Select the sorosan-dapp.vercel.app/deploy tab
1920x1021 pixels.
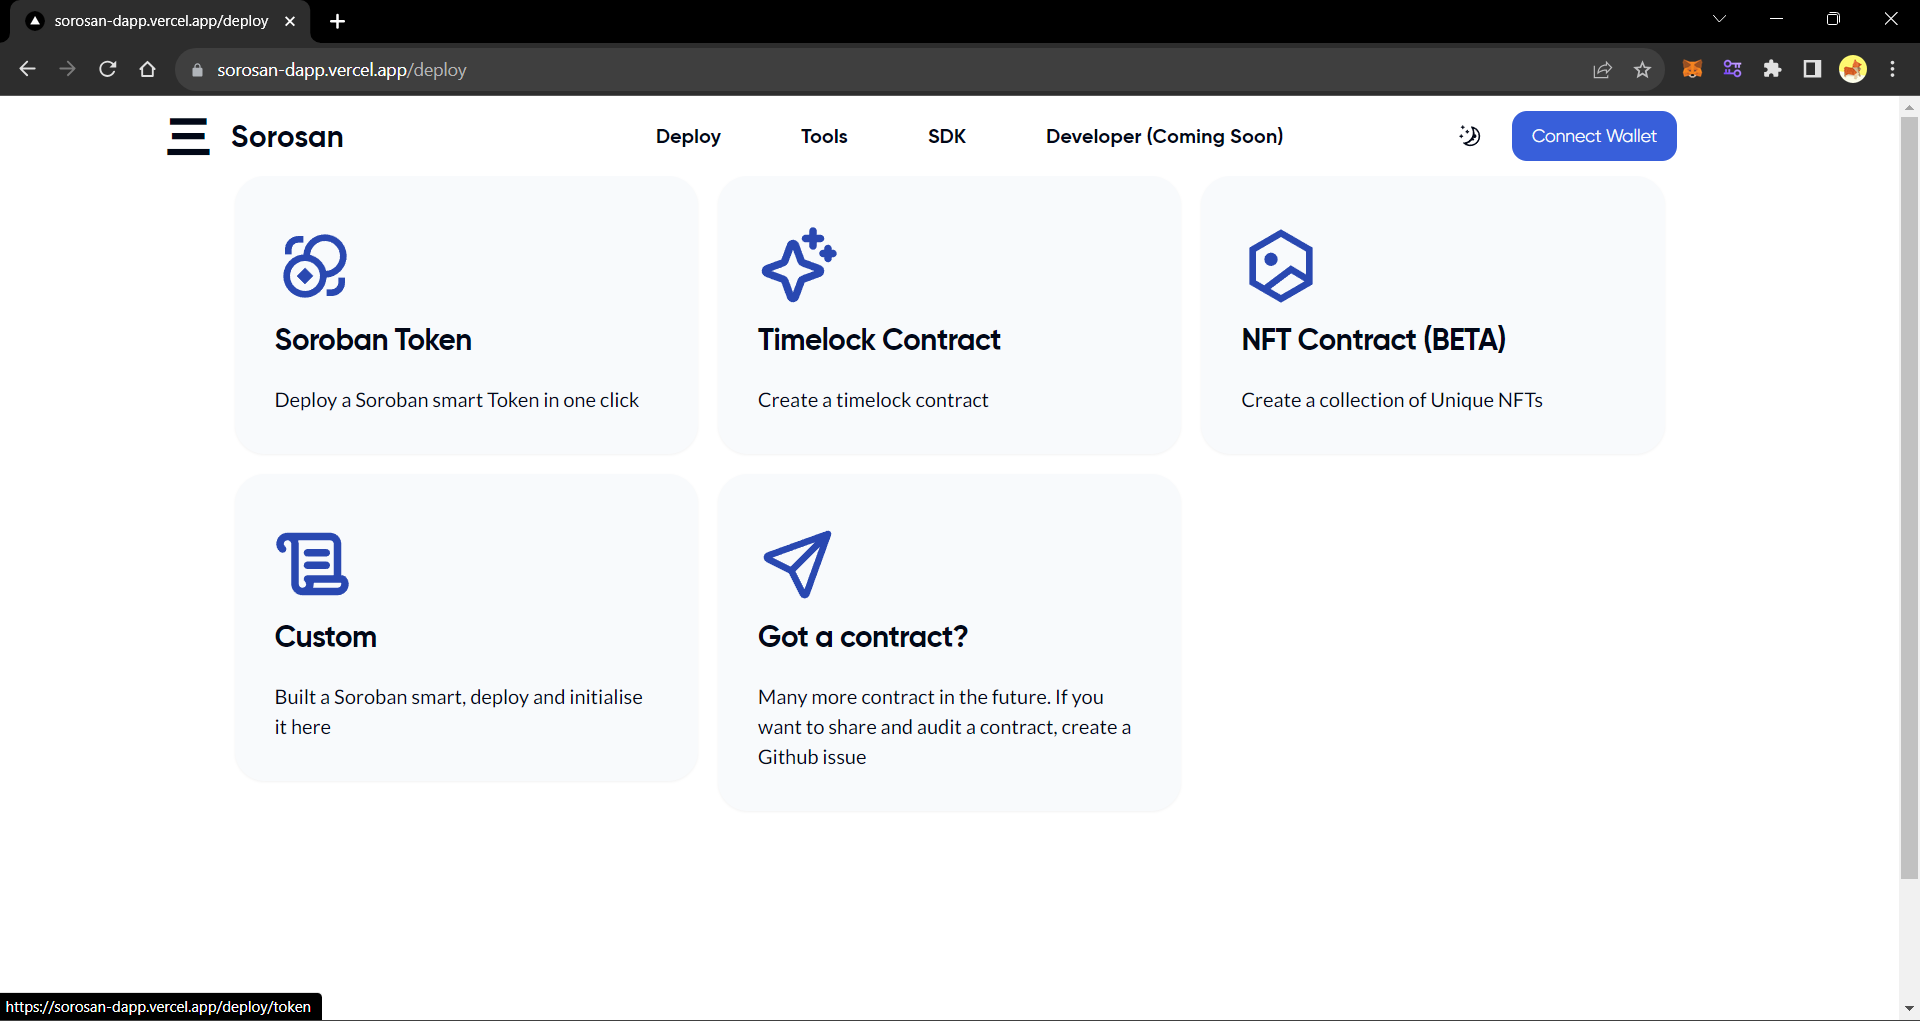click(160, 21)
